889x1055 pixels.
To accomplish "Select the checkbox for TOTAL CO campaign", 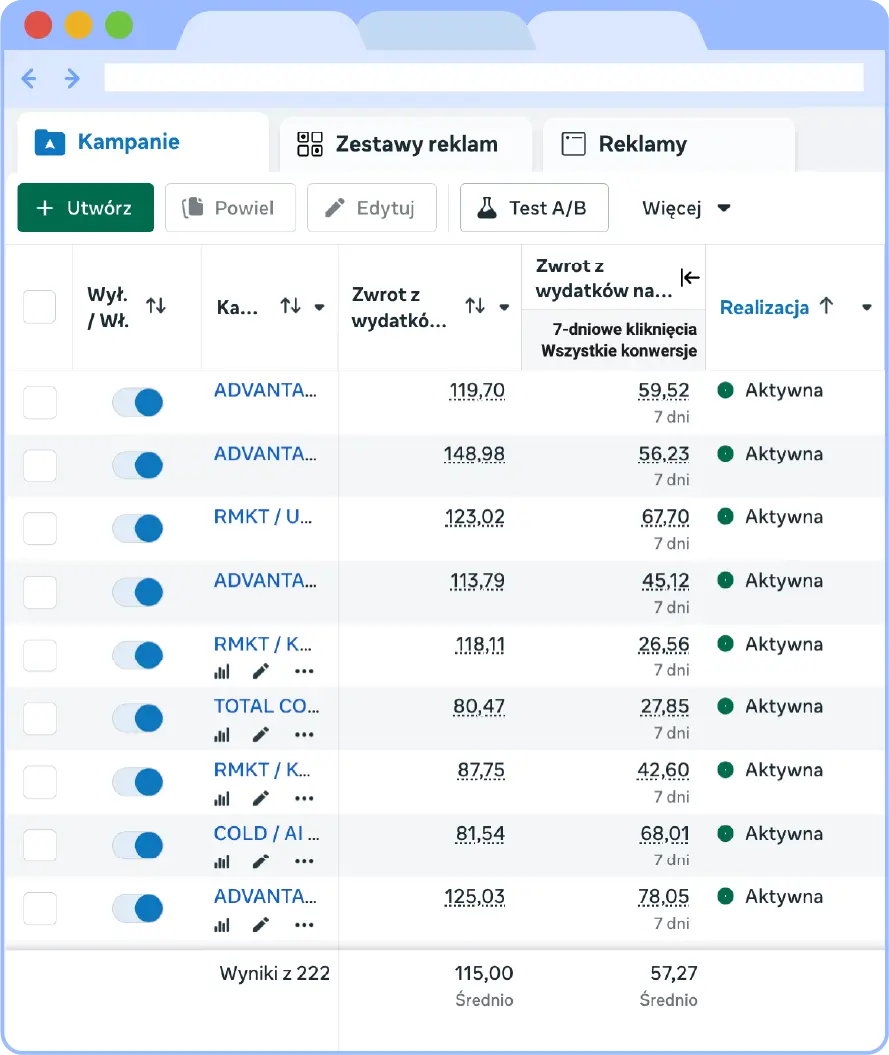I will coord(40,718).
